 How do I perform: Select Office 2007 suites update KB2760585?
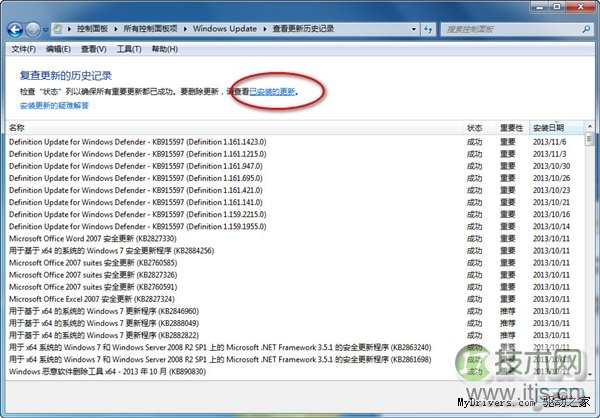click(93, 263)
